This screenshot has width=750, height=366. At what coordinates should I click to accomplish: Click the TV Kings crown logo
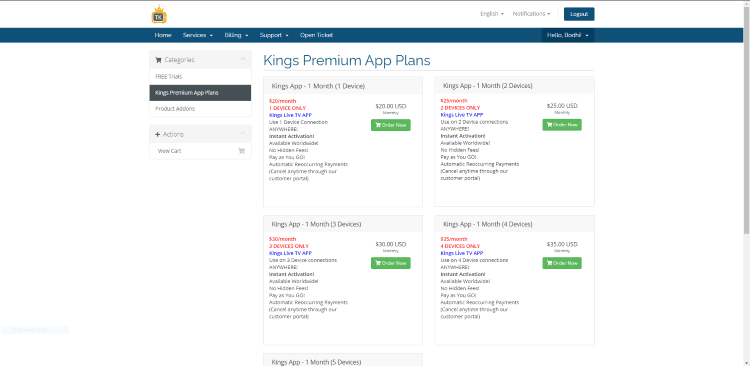coord(159,14)
